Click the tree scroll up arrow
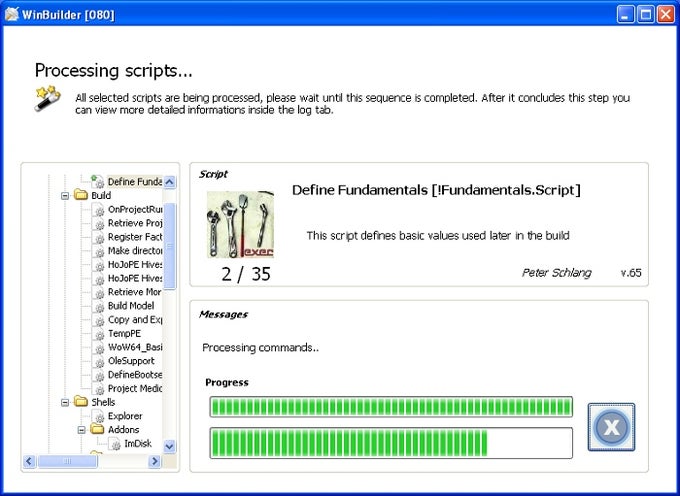680x496 pixels. 170,182
